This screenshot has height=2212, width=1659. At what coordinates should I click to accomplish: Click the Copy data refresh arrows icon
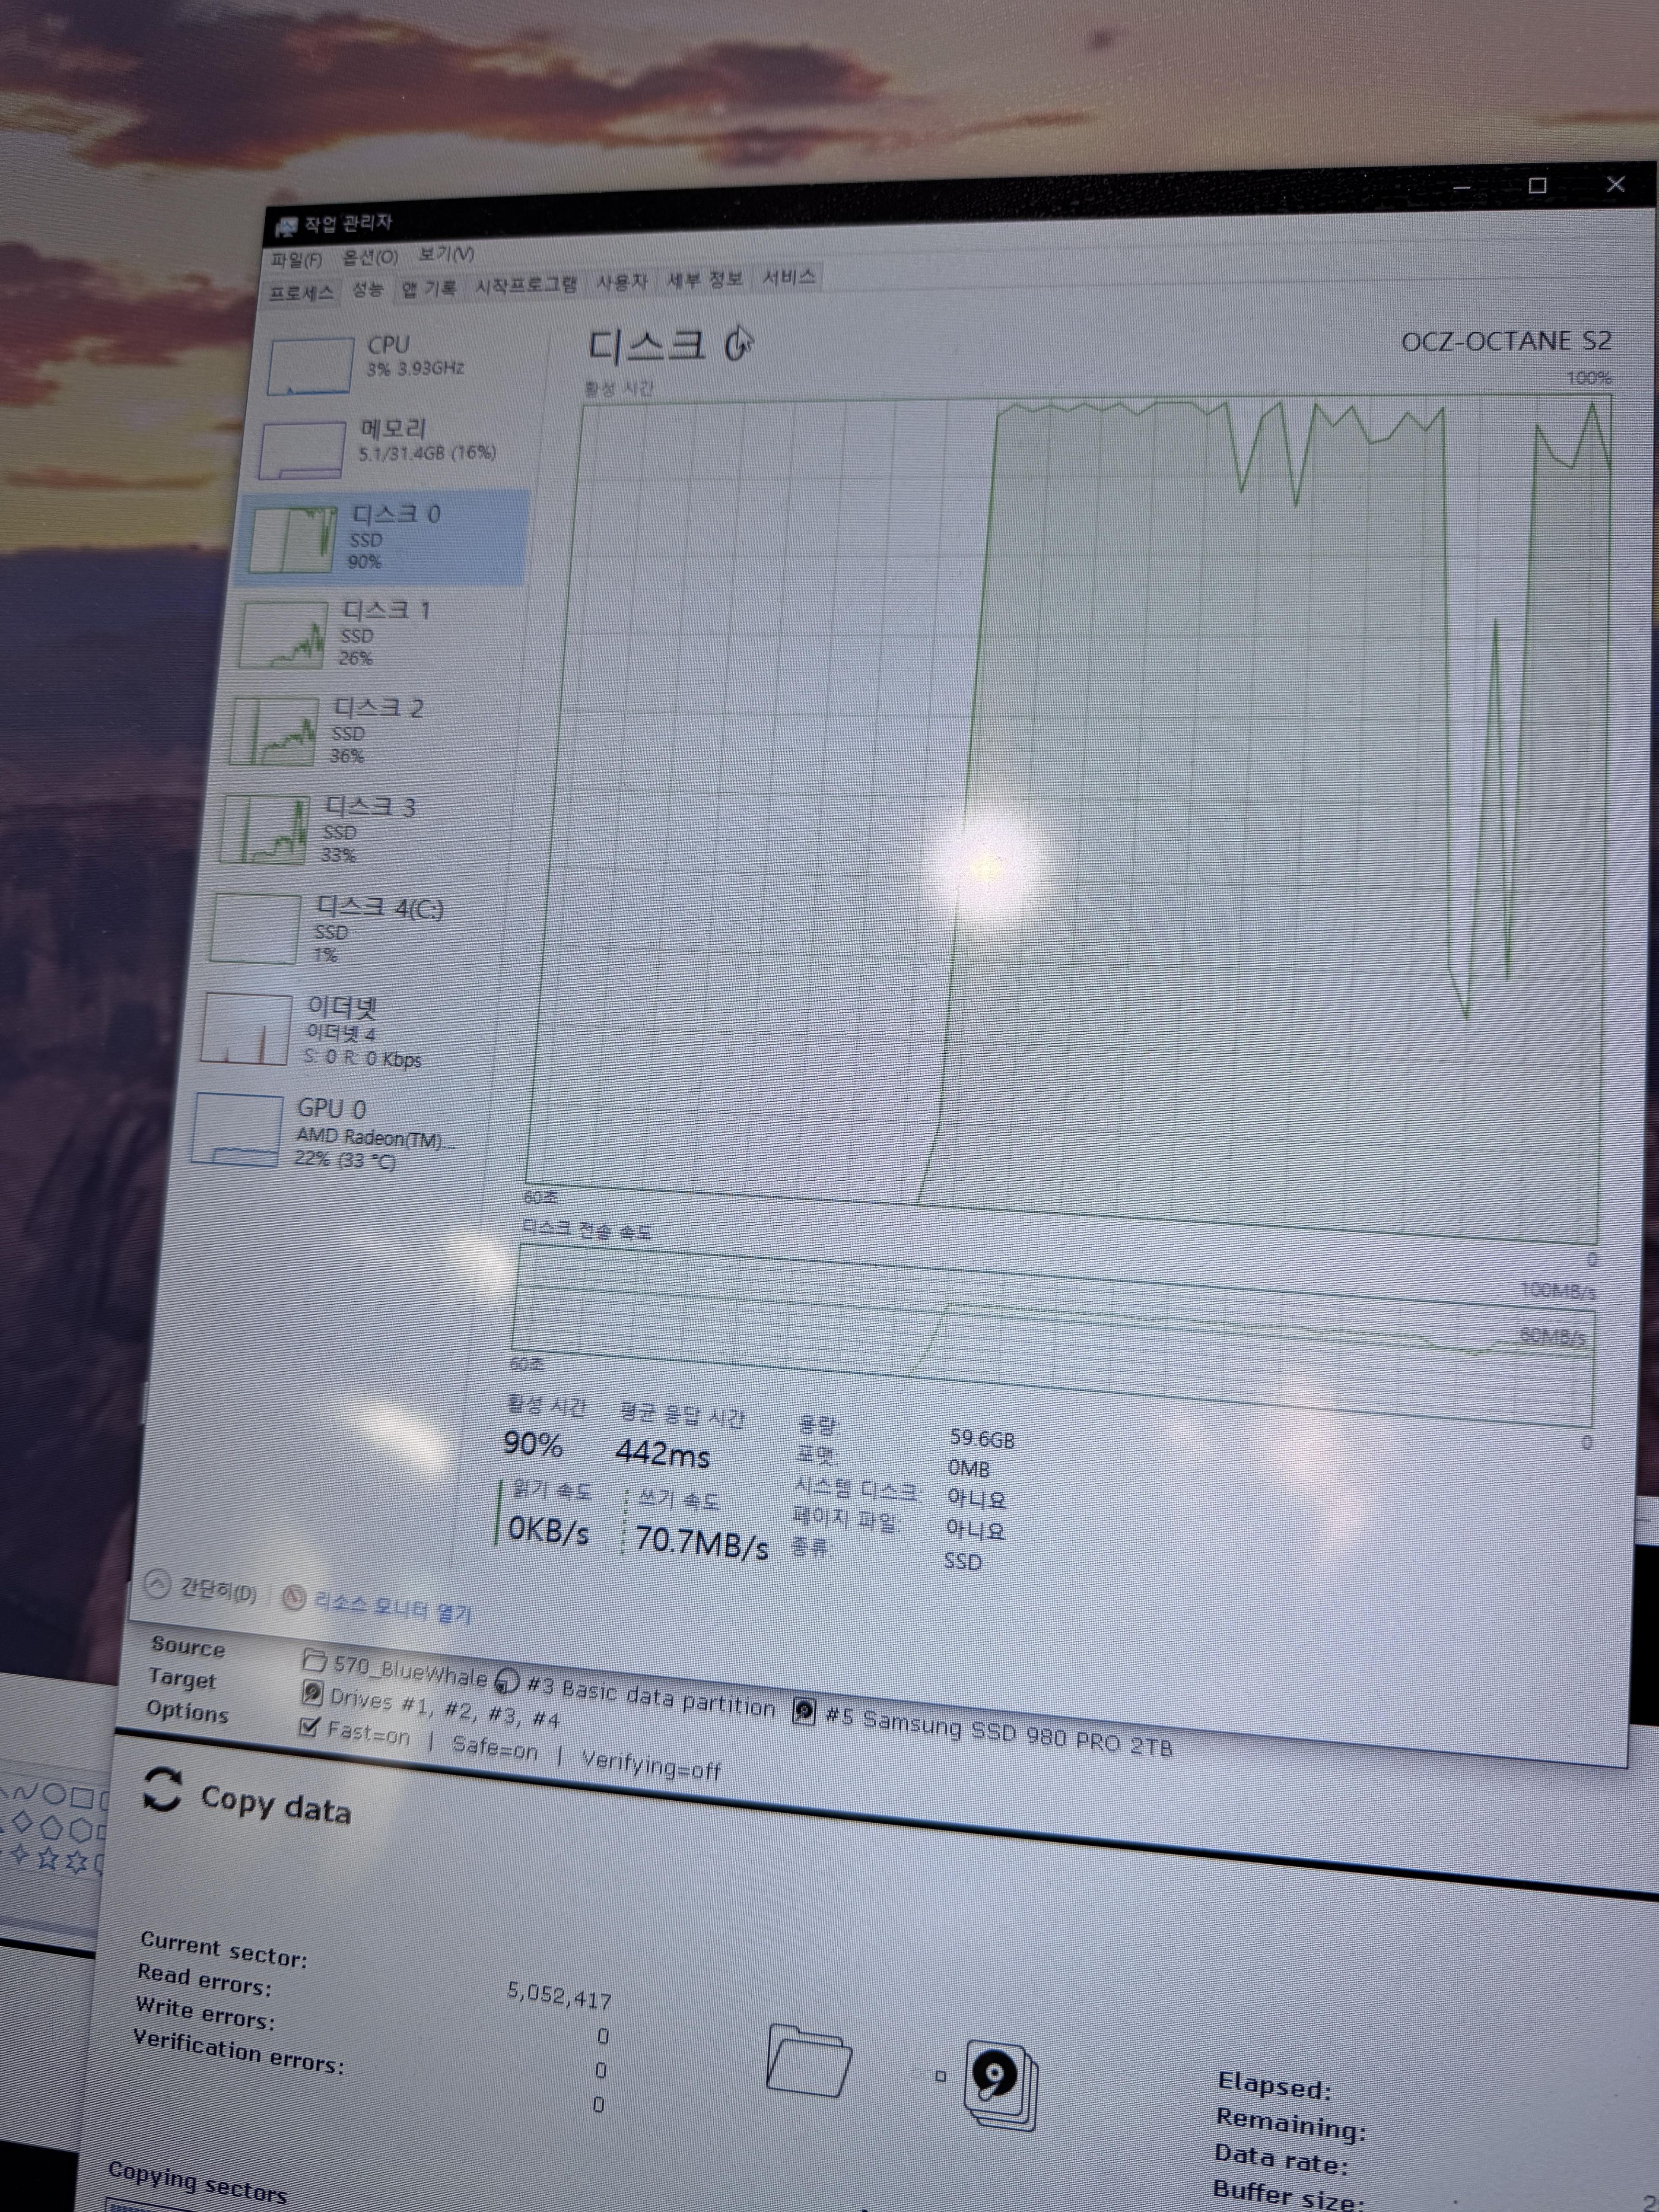[x=162, y=1789]
